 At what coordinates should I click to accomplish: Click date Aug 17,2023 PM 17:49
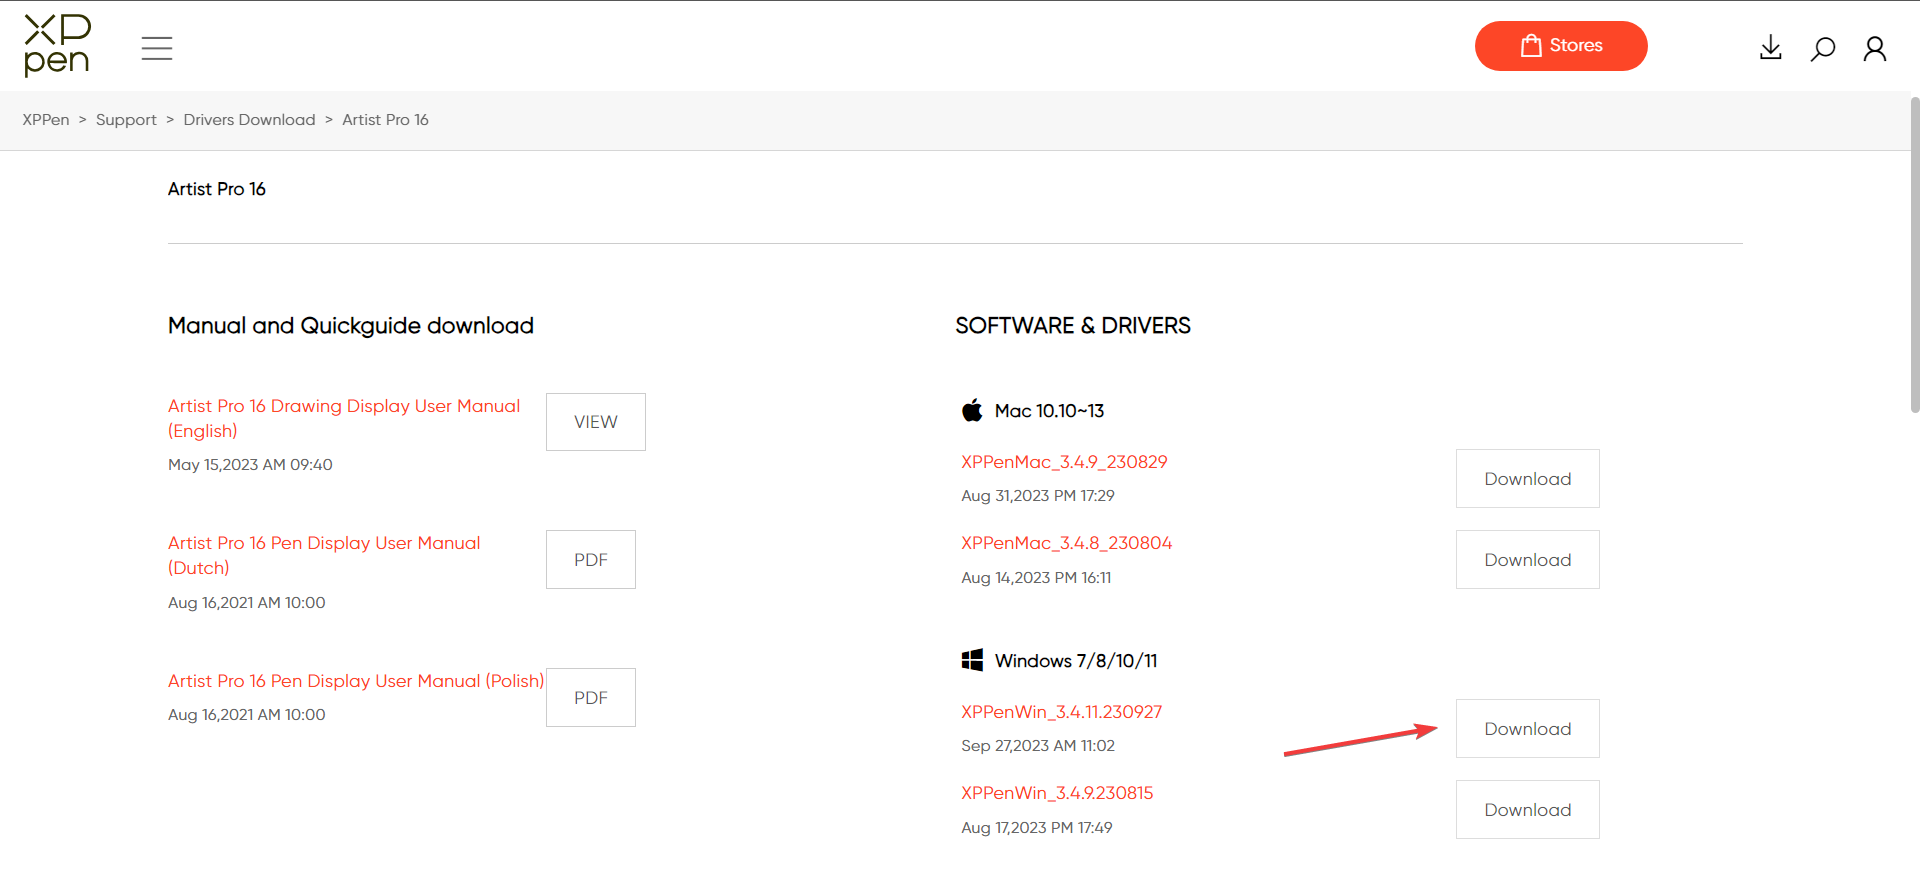click(x=1037, y=828)
